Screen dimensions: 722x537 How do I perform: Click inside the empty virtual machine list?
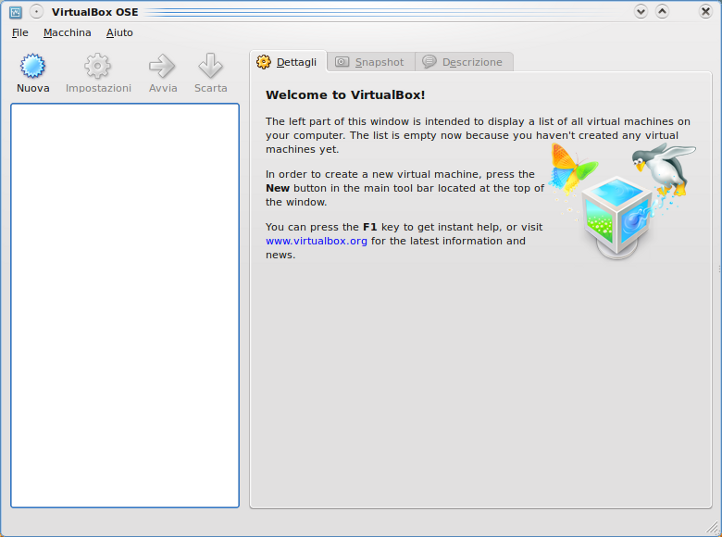(125, 305)
